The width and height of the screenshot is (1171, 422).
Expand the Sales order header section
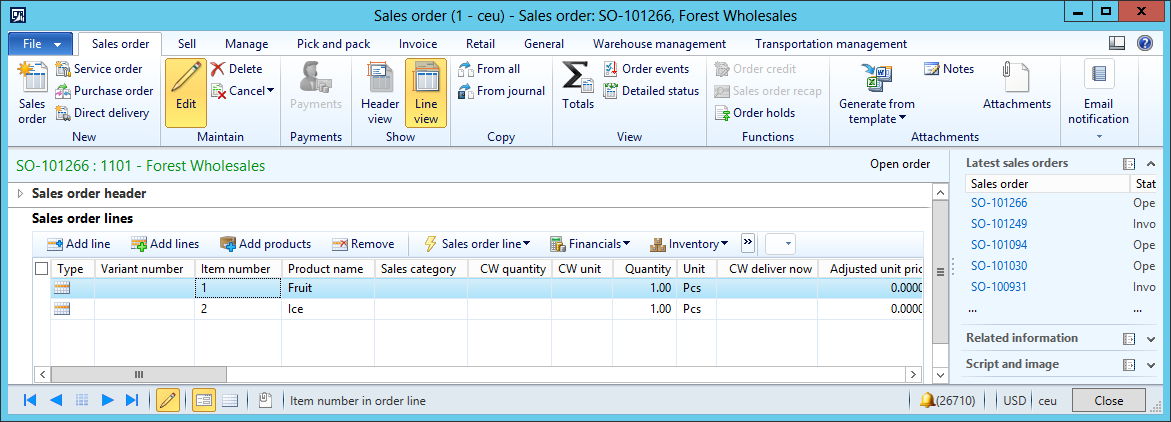coord(23,193)
